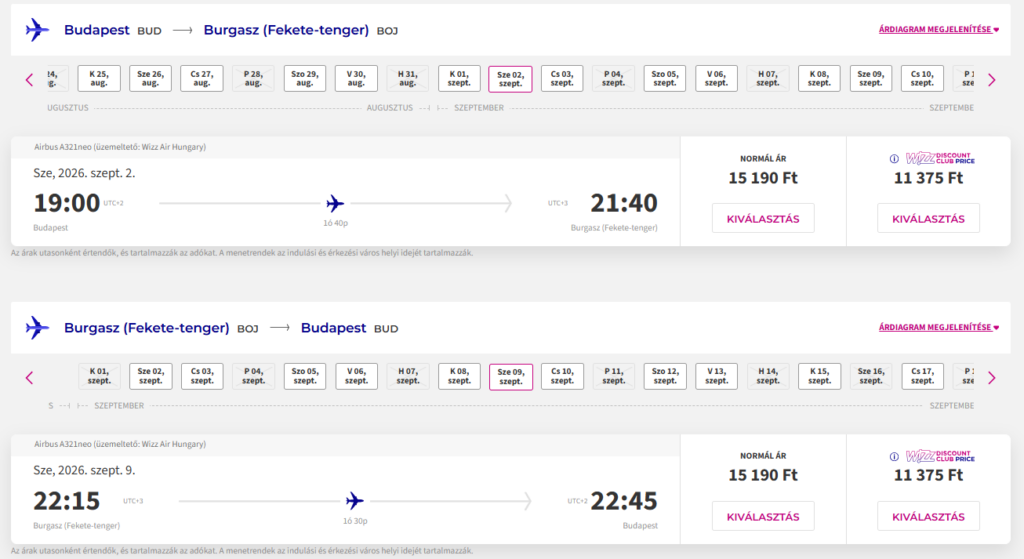The image size is (1024, 559).
Task: Choose outbound normal price 15 190 Ft Kiválasztás
Action: coord(763,219)
